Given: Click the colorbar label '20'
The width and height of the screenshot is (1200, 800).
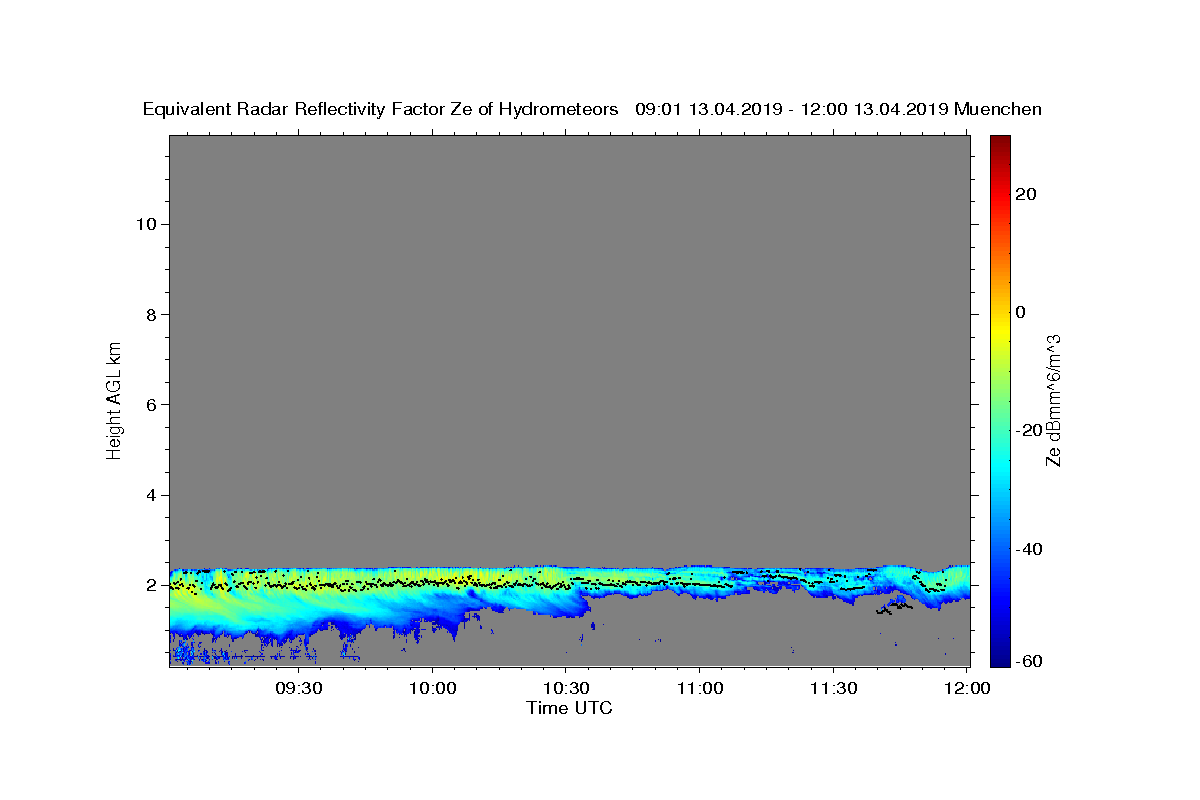Looking at the screenshot, I should click(1026, 194).
